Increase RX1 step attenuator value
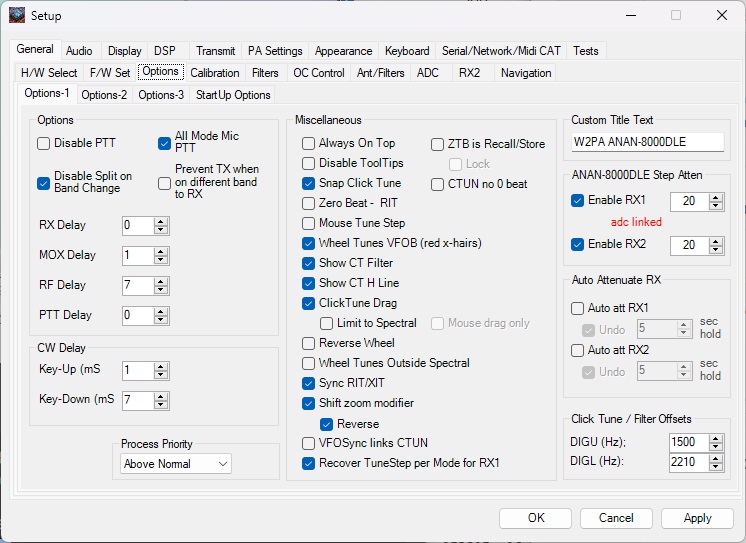The height and width of the screenshot is (543, 746). pos(716,198)
